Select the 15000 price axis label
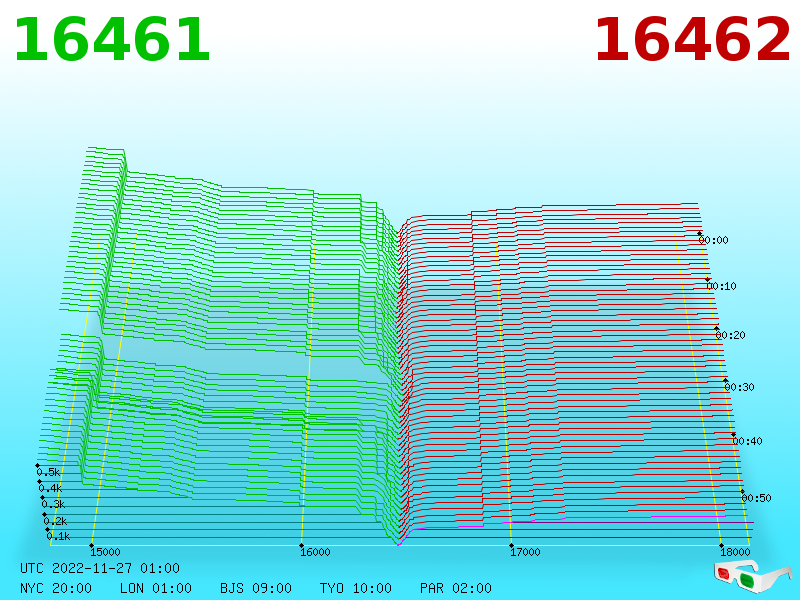This screenshot has height=600, width=800. coord(105,552)
